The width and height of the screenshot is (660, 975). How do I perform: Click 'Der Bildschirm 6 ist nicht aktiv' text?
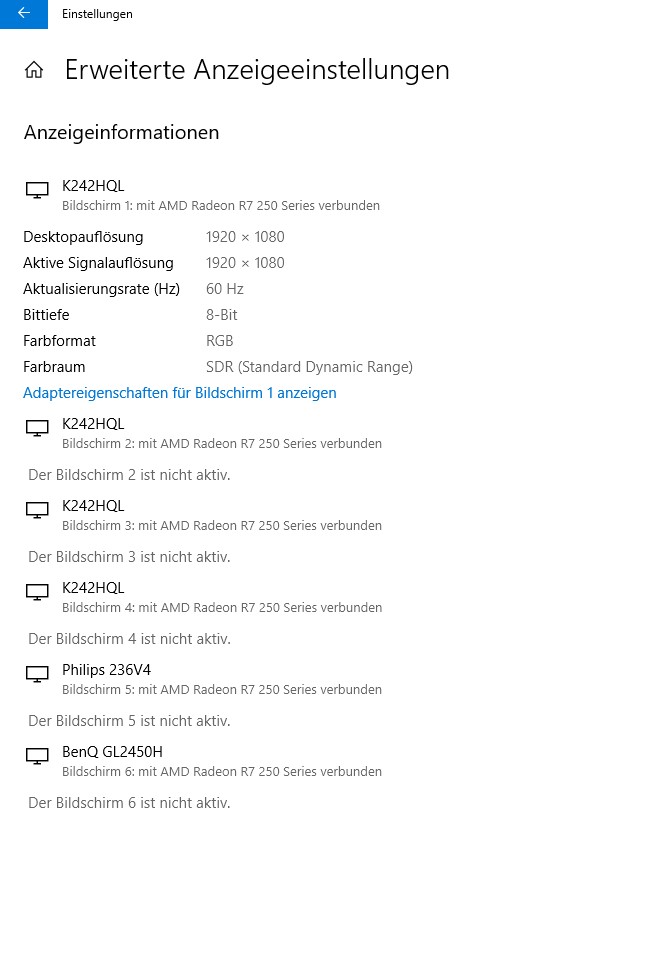[x=129, y=803]
